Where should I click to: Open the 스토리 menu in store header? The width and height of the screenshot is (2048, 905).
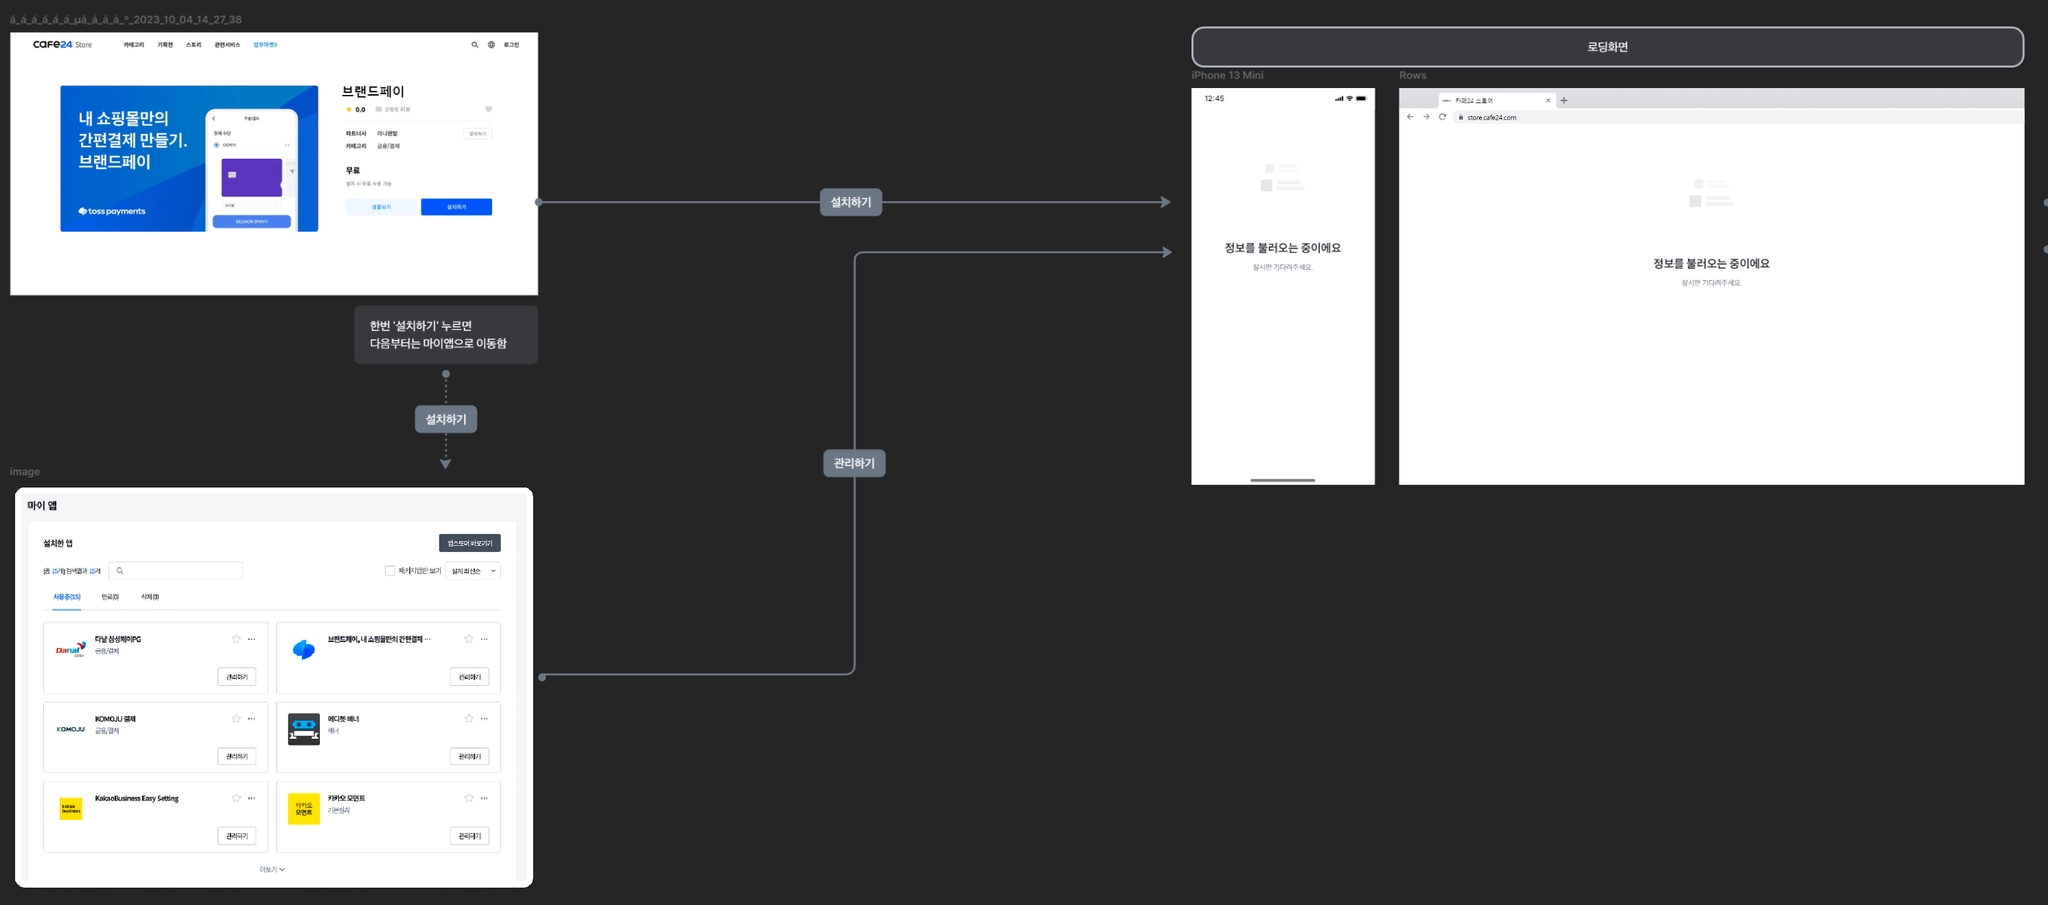click(194, 45)
